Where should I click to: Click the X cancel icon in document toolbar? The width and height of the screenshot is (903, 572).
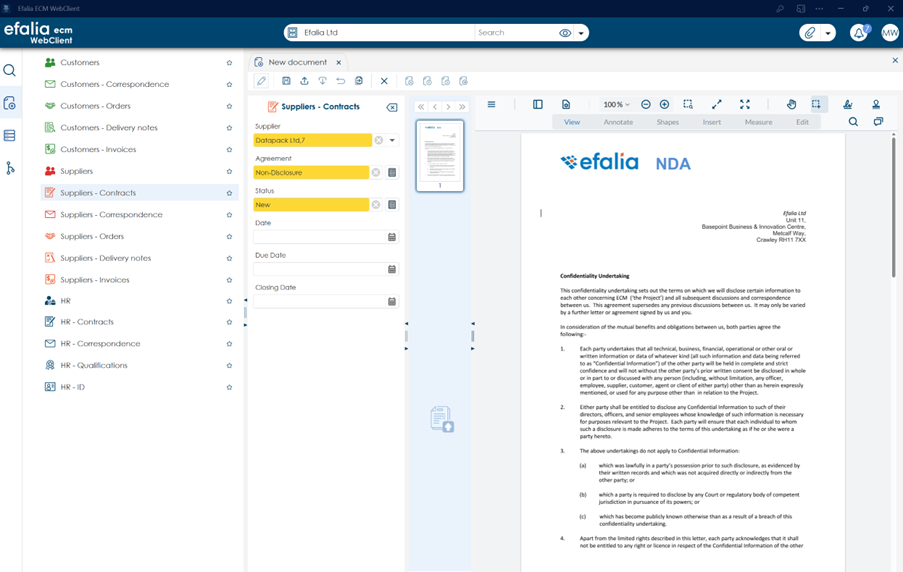coord(384,81)
